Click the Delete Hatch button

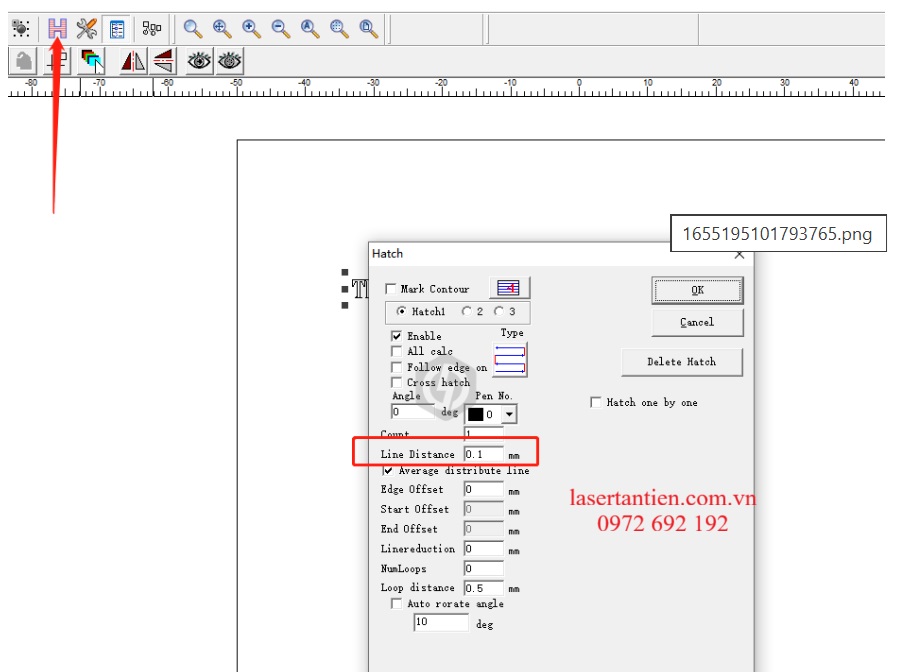(681, 361)
